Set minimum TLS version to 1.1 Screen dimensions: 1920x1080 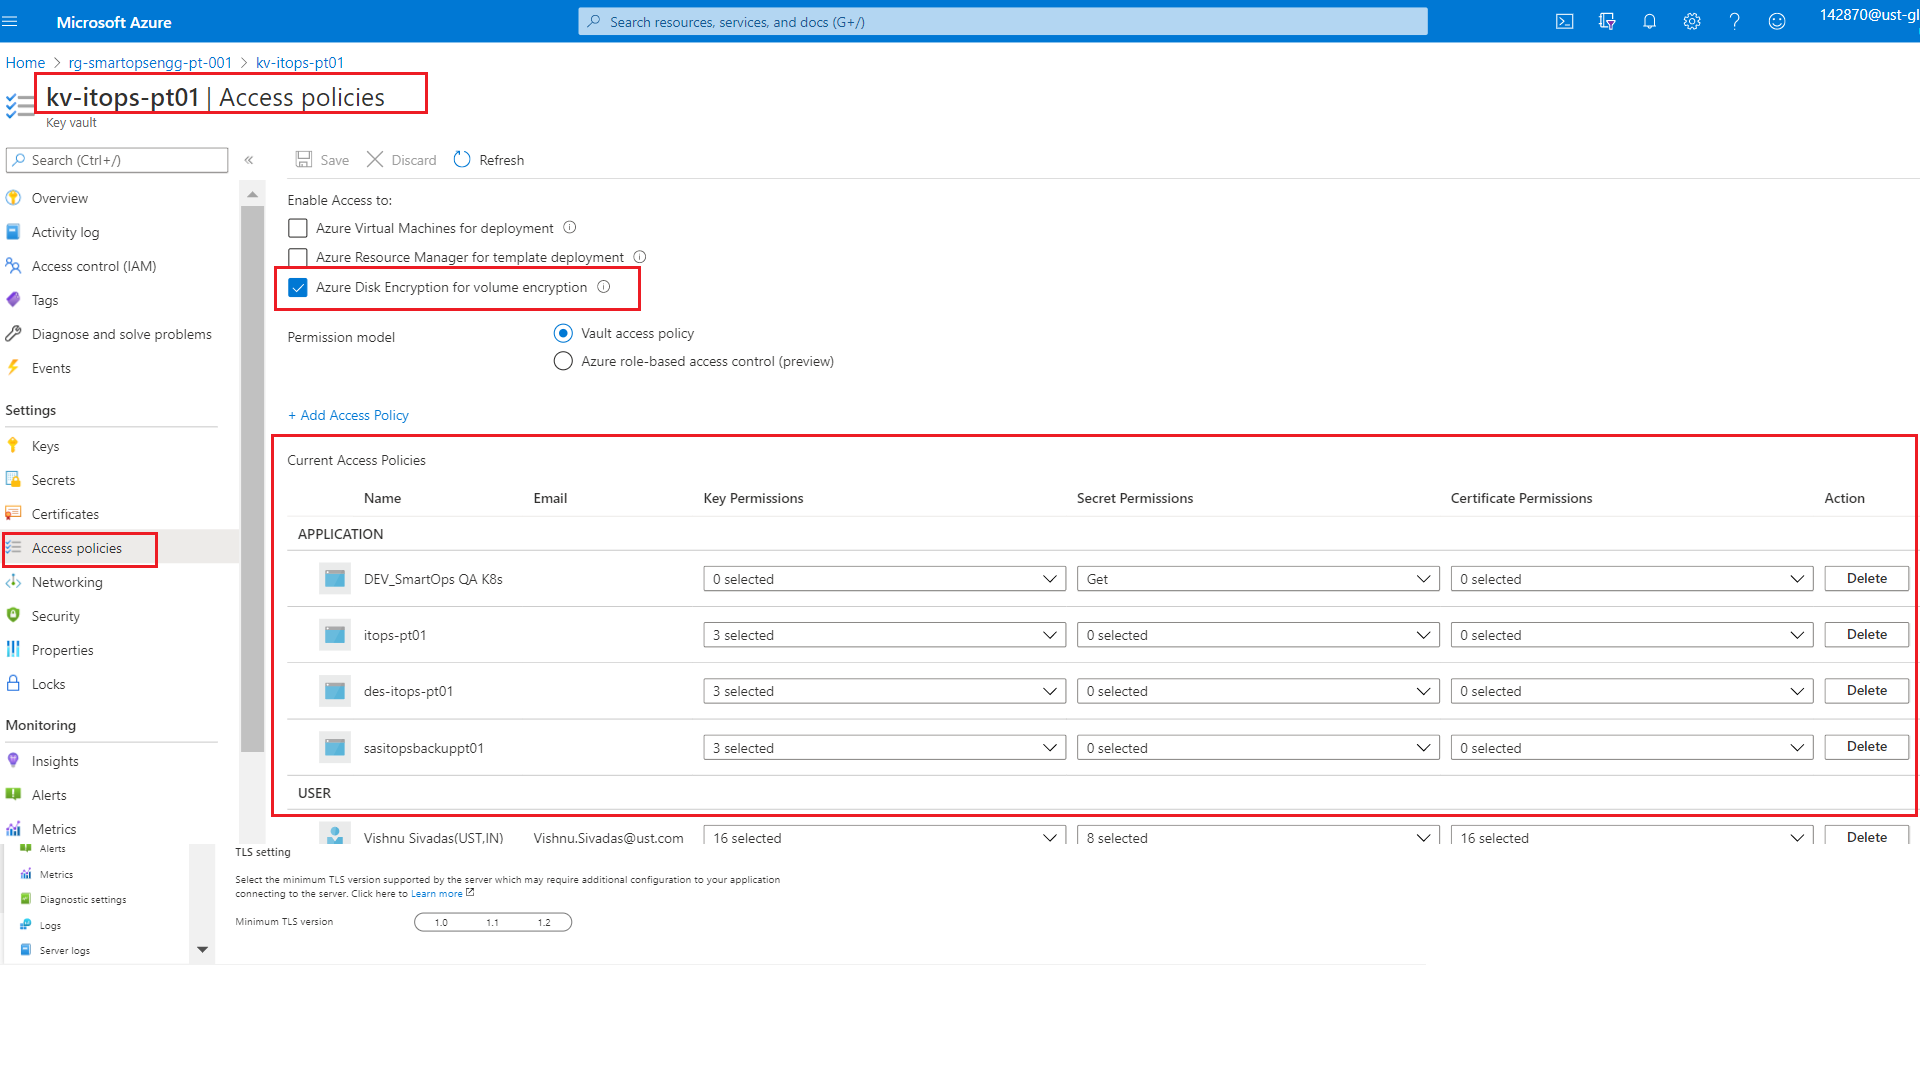pyautogui.click(x=492, y=922)
